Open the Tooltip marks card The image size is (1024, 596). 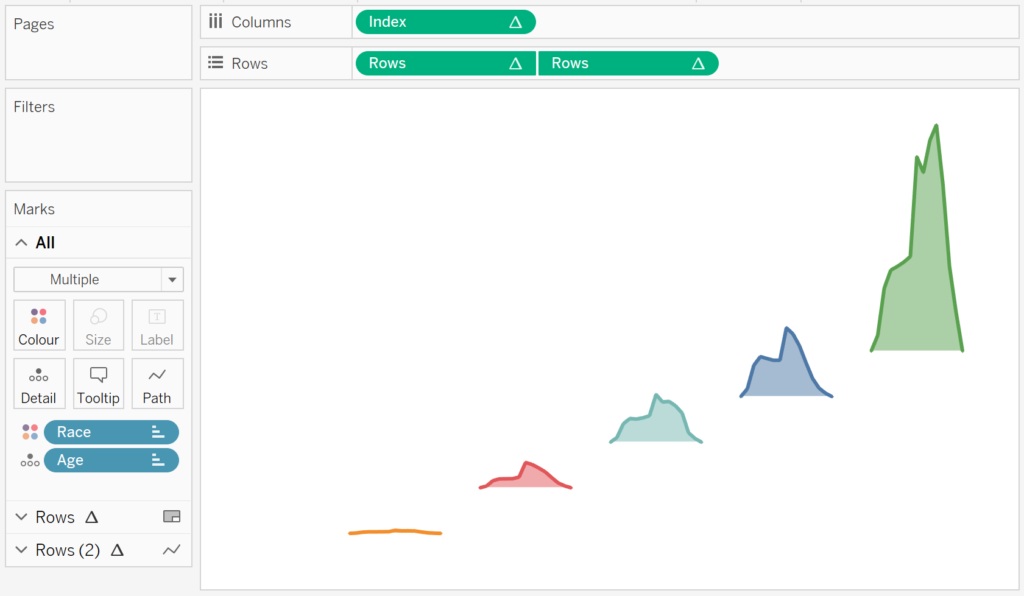point(98,383)
